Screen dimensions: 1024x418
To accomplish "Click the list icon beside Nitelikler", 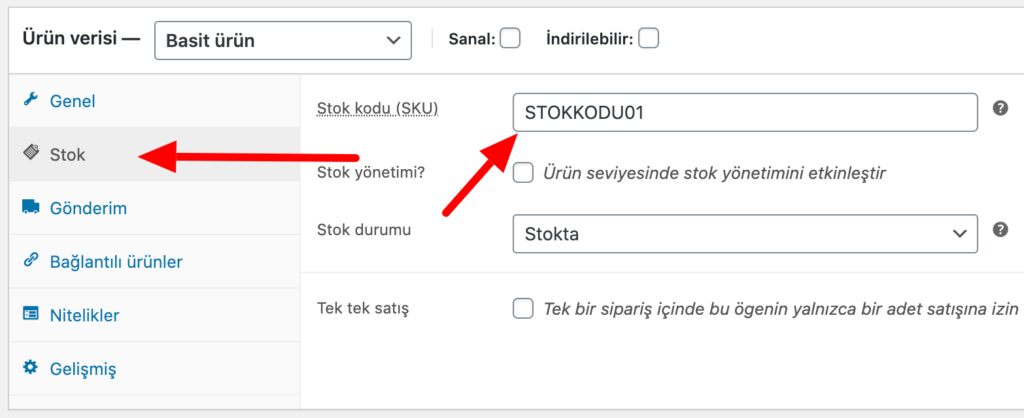I will [x=31, y=314].
